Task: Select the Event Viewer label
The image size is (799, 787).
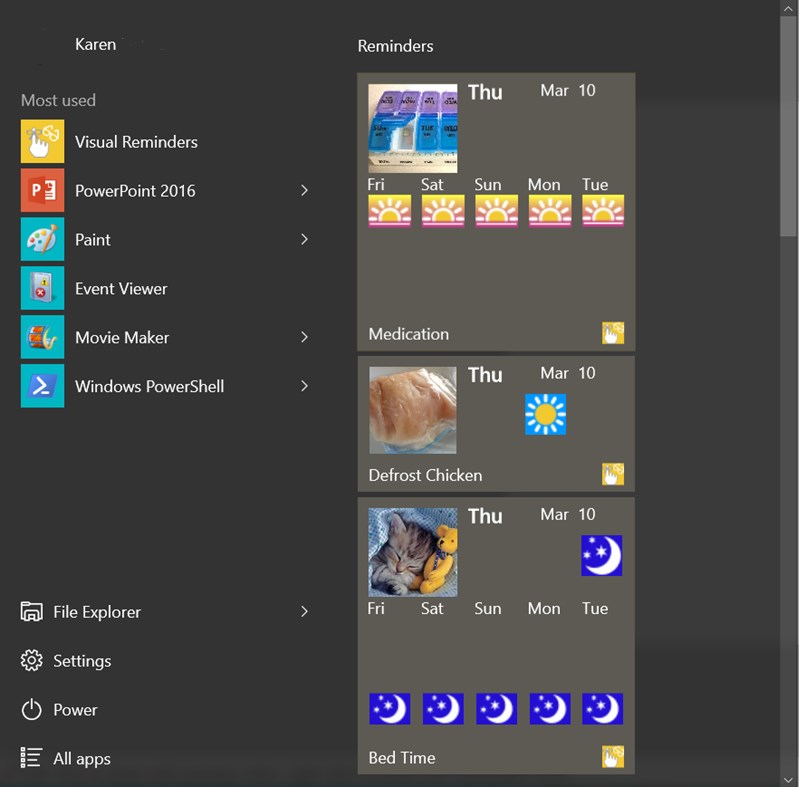Action: tap(121, 288)
